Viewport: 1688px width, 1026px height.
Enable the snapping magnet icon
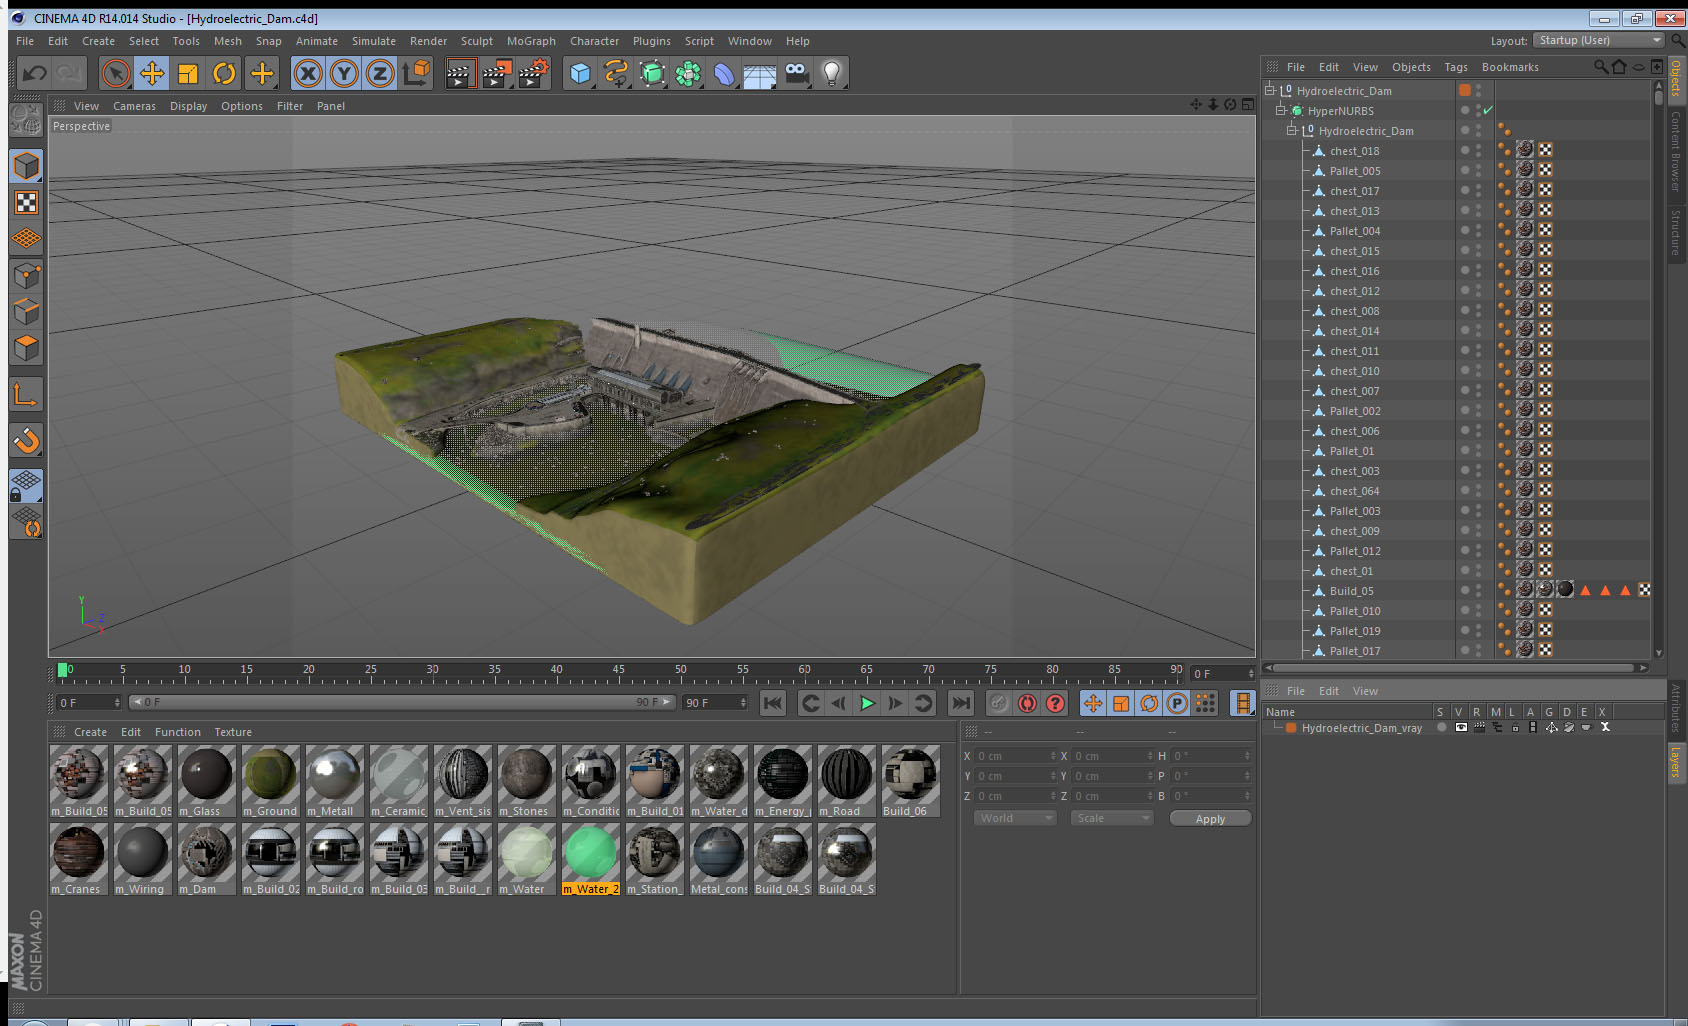coord(26,441)
